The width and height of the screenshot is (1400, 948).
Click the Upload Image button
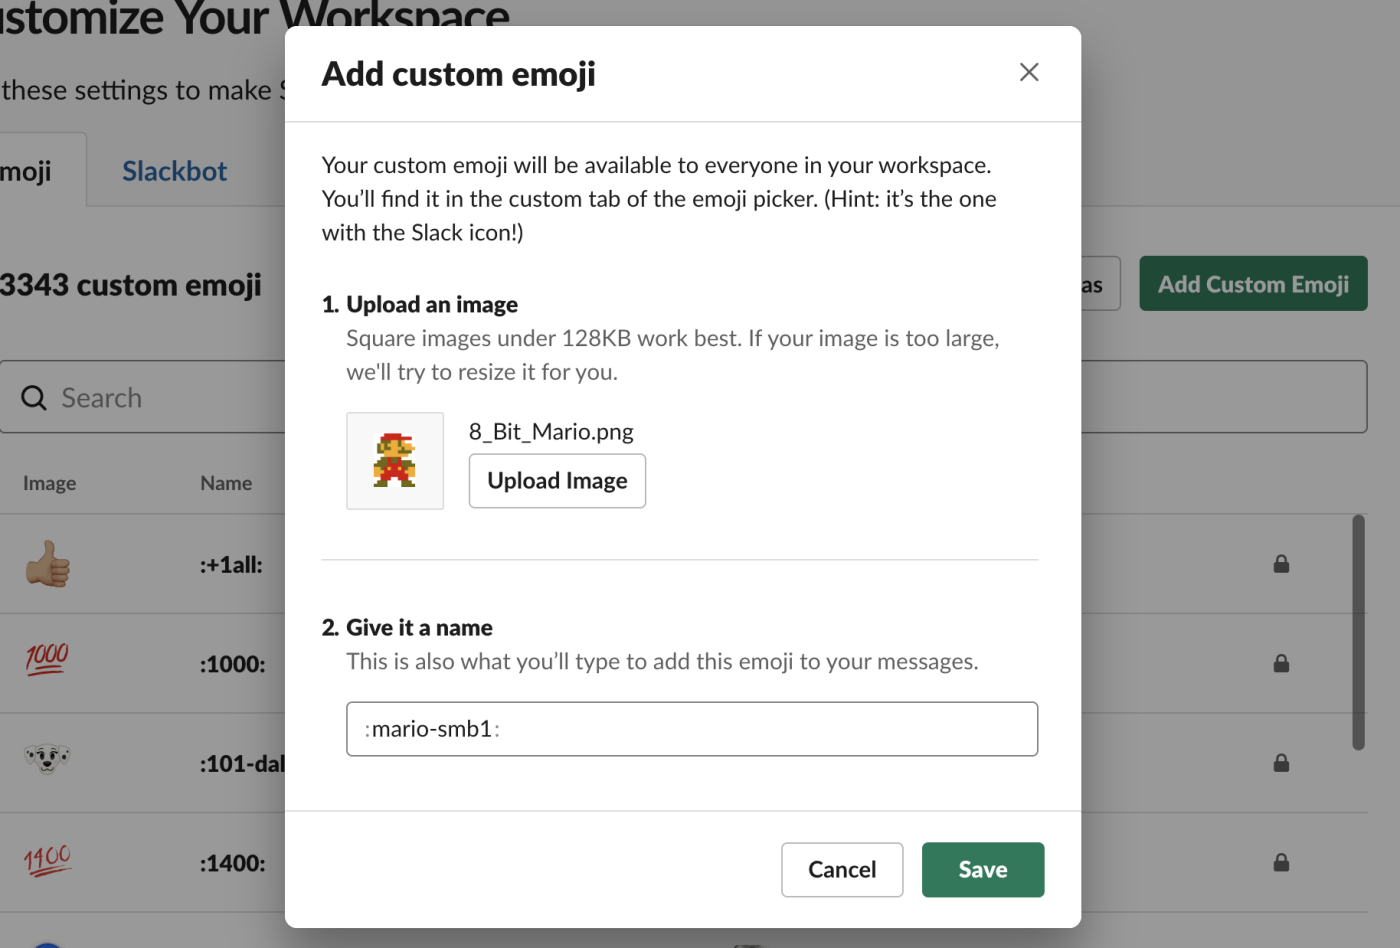click(557, 481)
